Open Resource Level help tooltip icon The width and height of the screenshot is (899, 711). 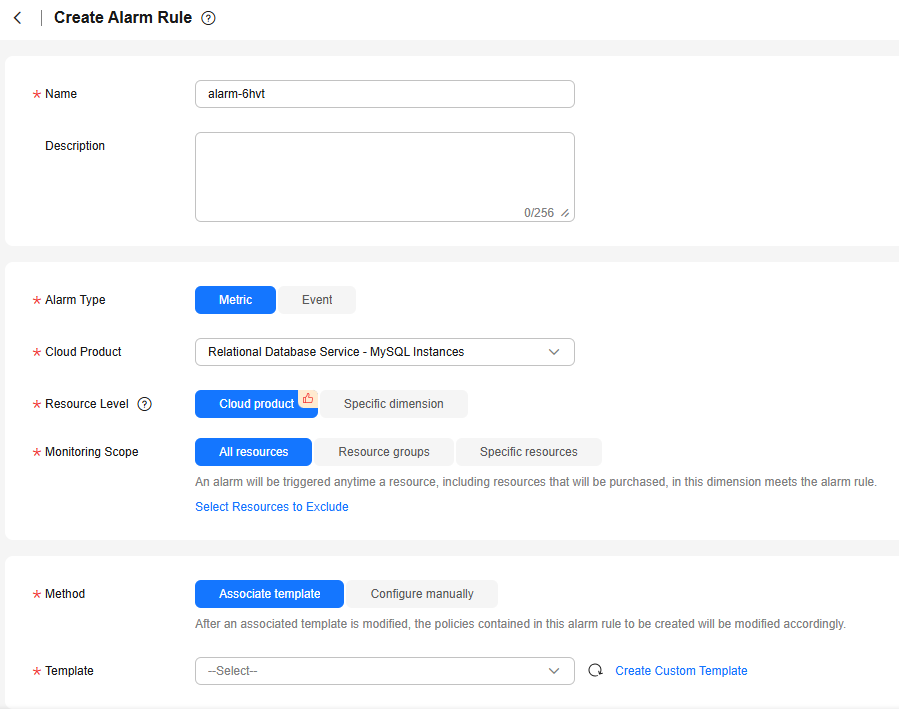(x=144, y=404)
